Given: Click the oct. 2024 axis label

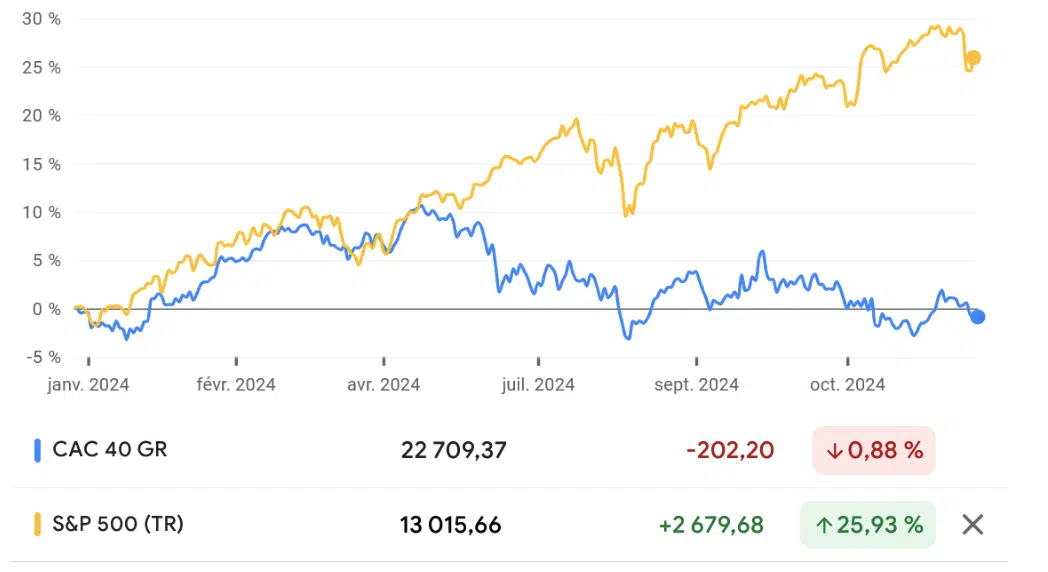Looking at the screenshot, I should pyautogui.click(x=847, y=385).
